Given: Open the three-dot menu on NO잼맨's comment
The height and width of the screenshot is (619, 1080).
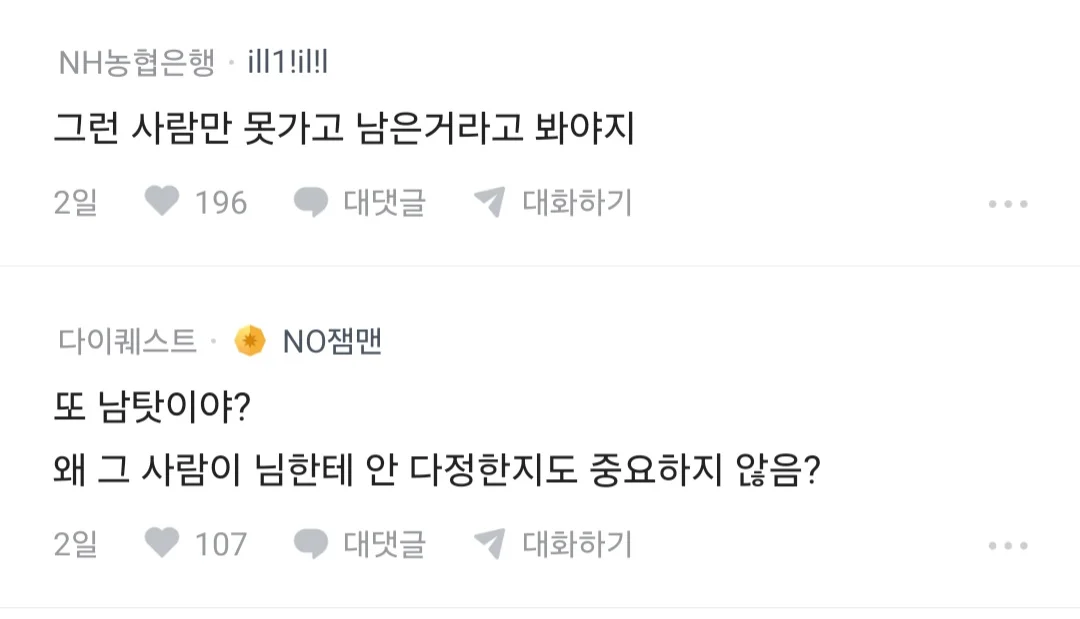Looking at the screenshot, I should tap(1007, 545).
